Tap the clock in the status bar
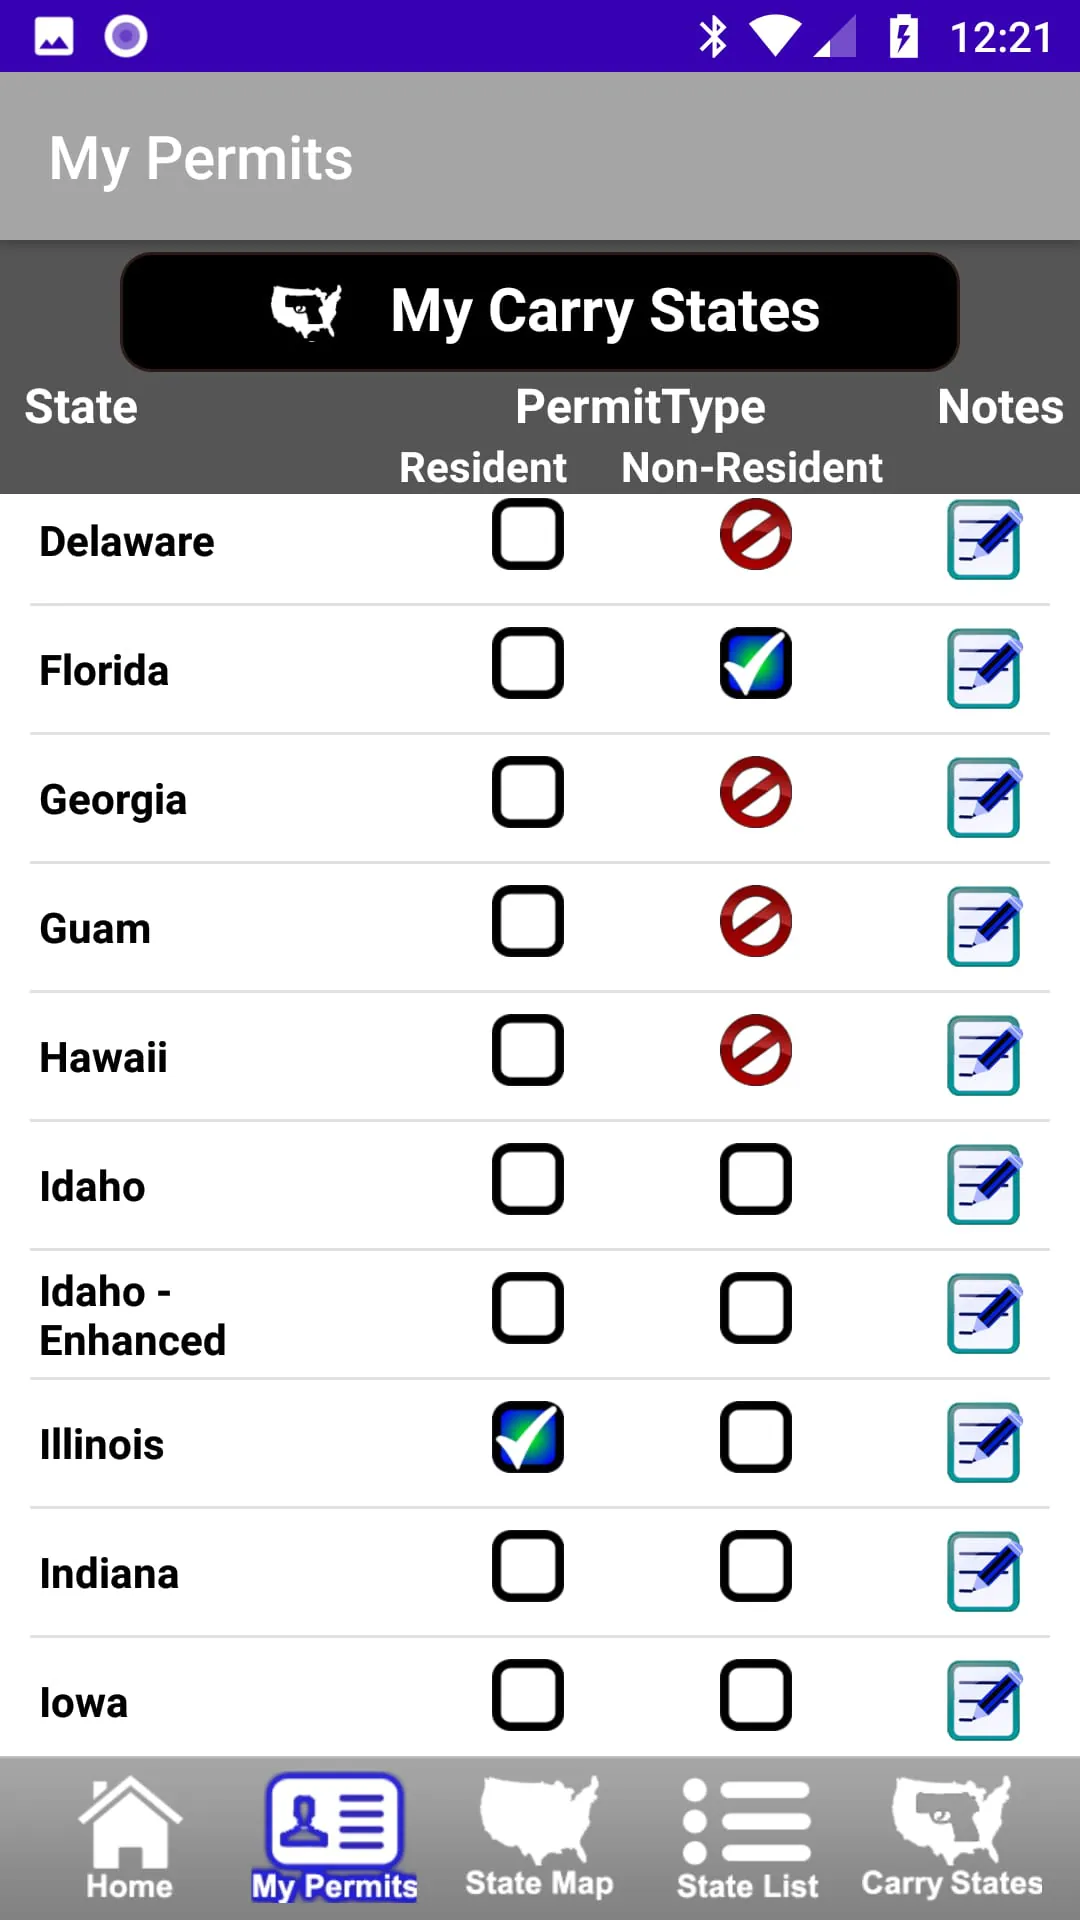The image size is (1080, 1920). pos(1001,36)
